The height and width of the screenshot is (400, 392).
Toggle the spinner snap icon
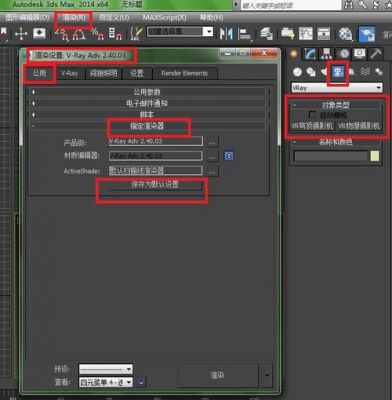pos(115,34)
